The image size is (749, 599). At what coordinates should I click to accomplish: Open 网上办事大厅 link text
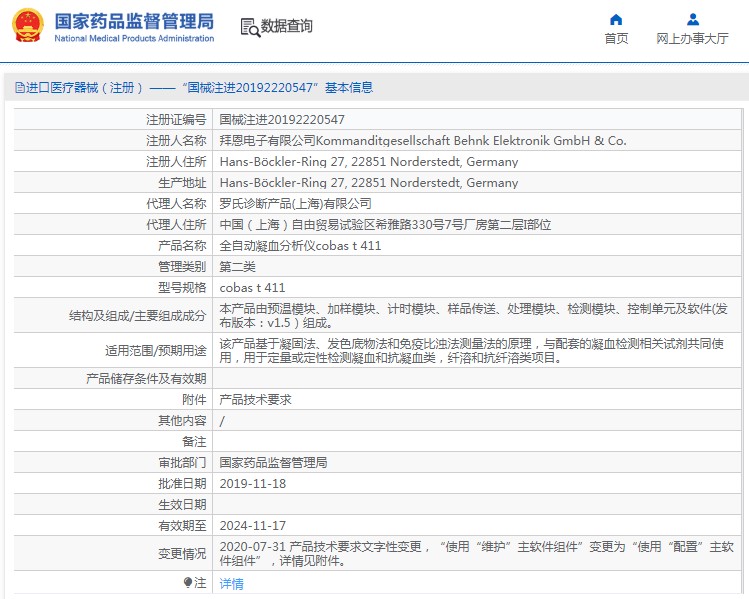692,39
